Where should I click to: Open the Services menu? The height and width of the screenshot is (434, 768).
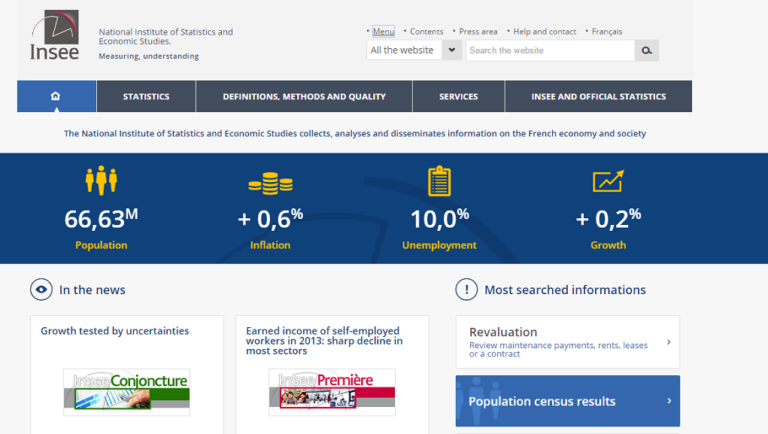(458, 96)
